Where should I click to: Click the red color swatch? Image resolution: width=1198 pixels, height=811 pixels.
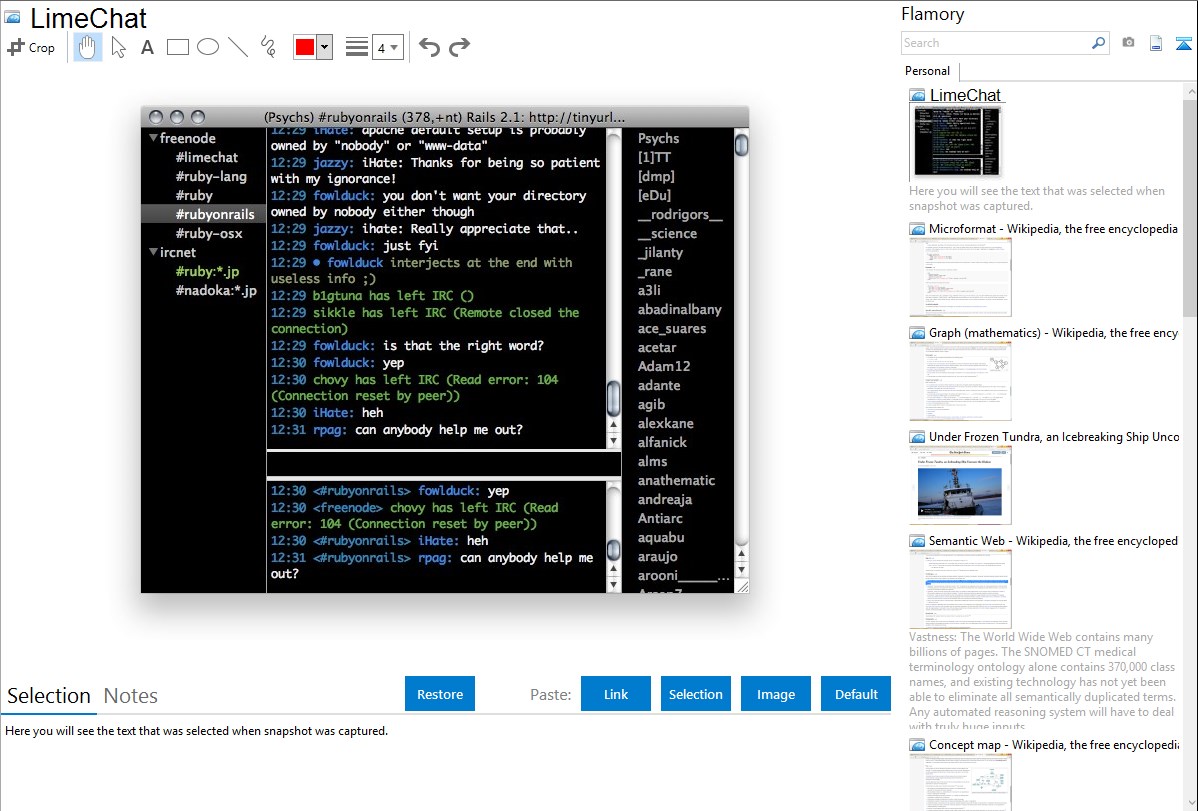click(x=305, y=47)
